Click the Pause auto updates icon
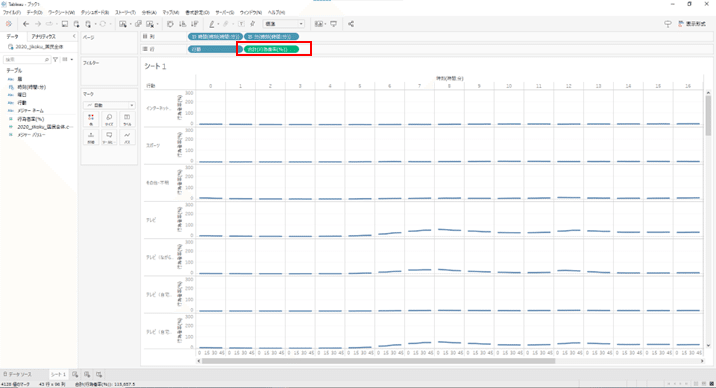The width and height of the screenshot is (716, 388). pos(89,24)
